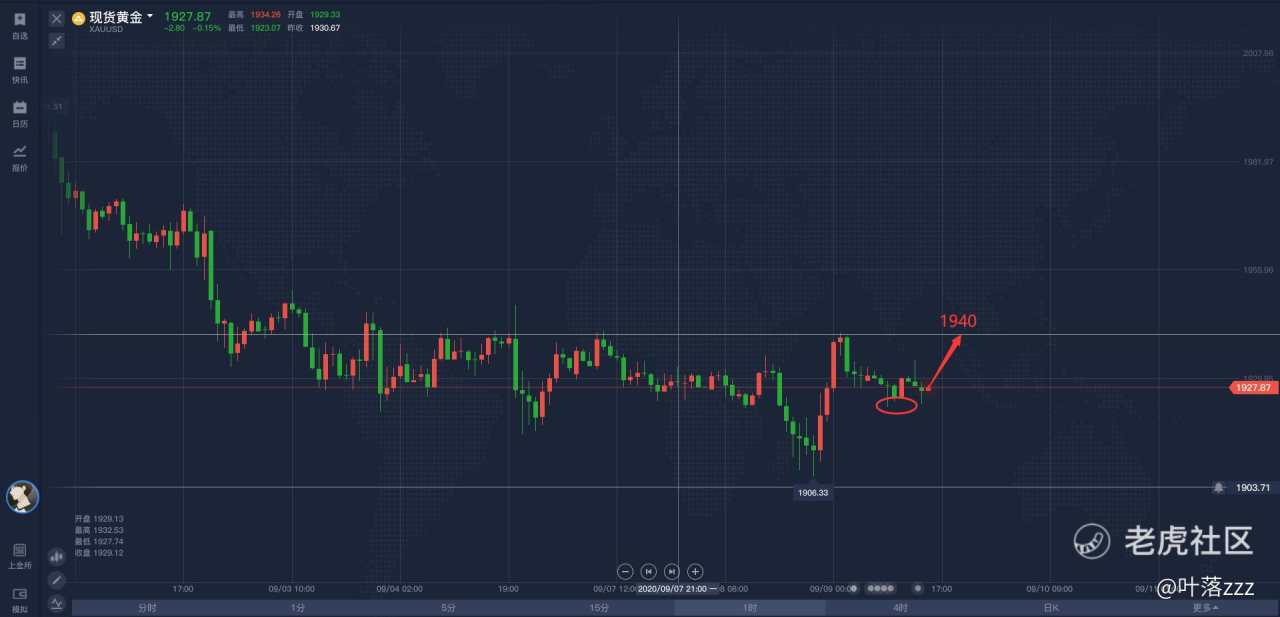Switch to the 15分 timeframe tab

[x=599, y=608]
